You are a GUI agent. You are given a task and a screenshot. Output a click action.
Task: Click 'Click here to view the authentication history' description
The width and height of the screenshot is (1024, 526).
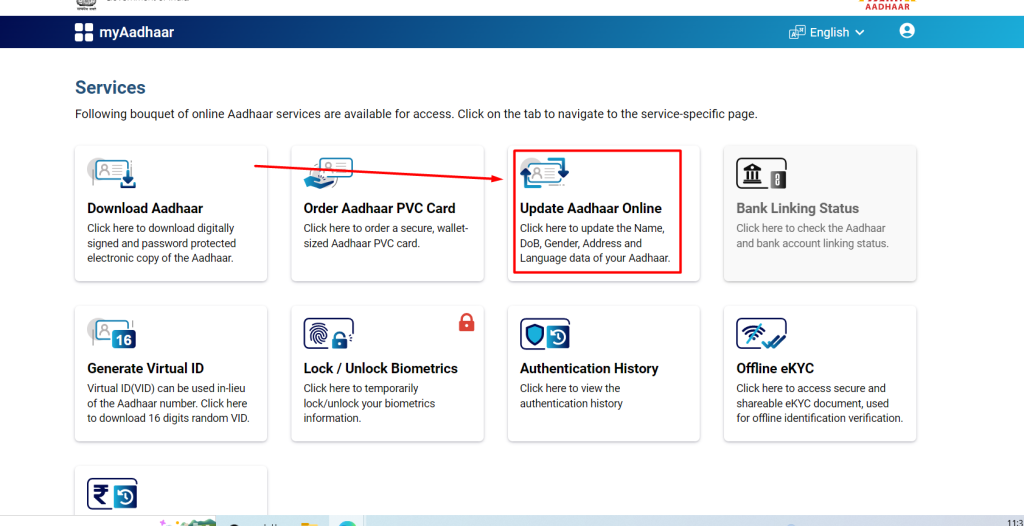tap(571, 396)
